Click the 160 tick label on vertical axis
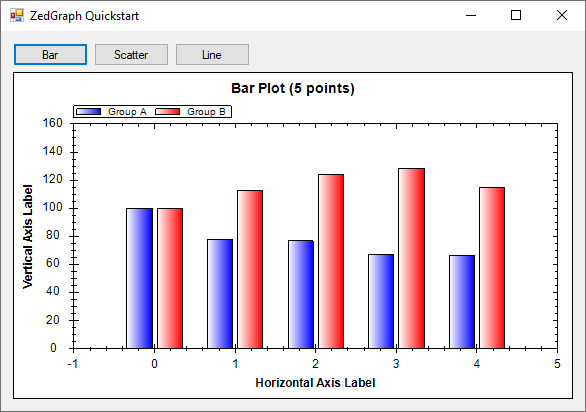This screenshot has width=586, height=412. pyautogui.click(x=53, y=123)
